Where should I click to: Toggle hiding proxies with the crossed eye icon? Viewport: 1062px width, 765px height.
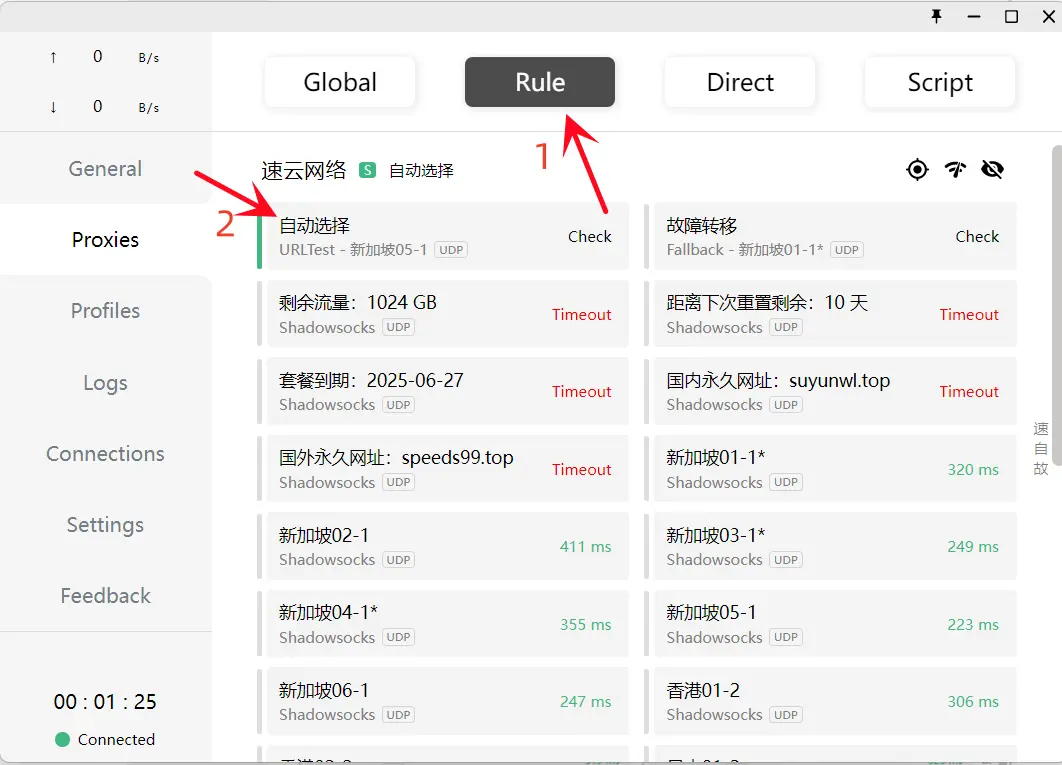[992, 169]
